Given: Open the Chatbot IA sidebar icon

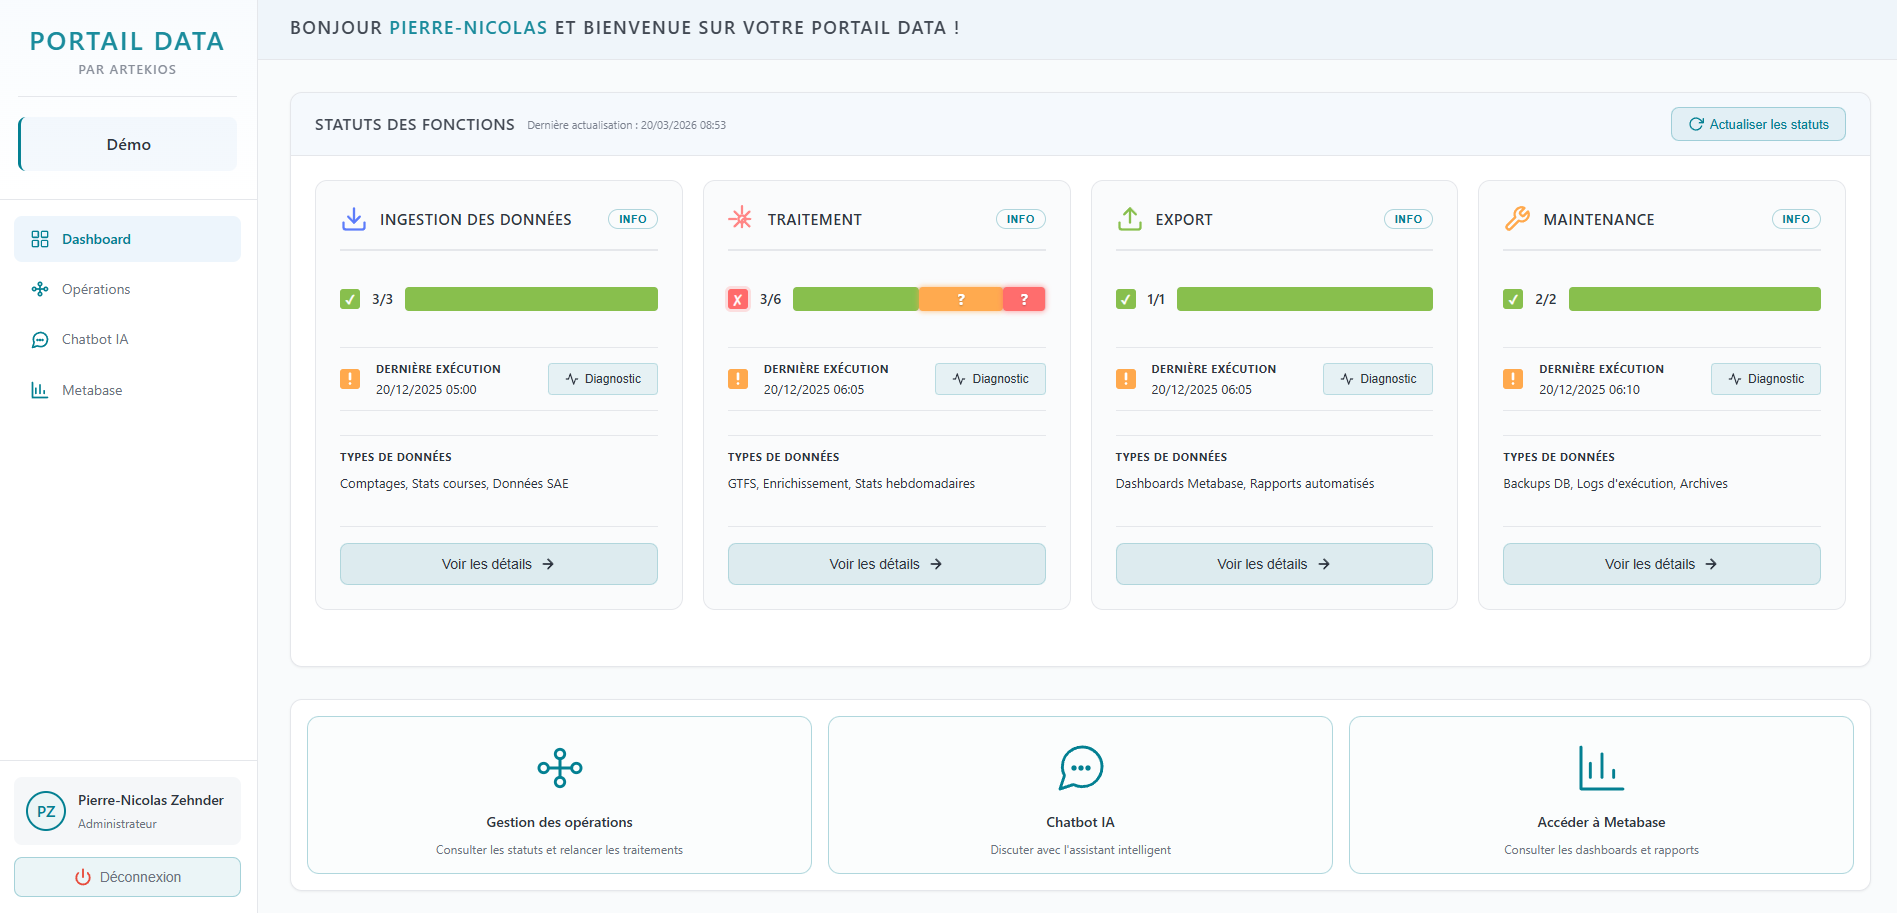Looking at the screenshot, I should (40, 339).
